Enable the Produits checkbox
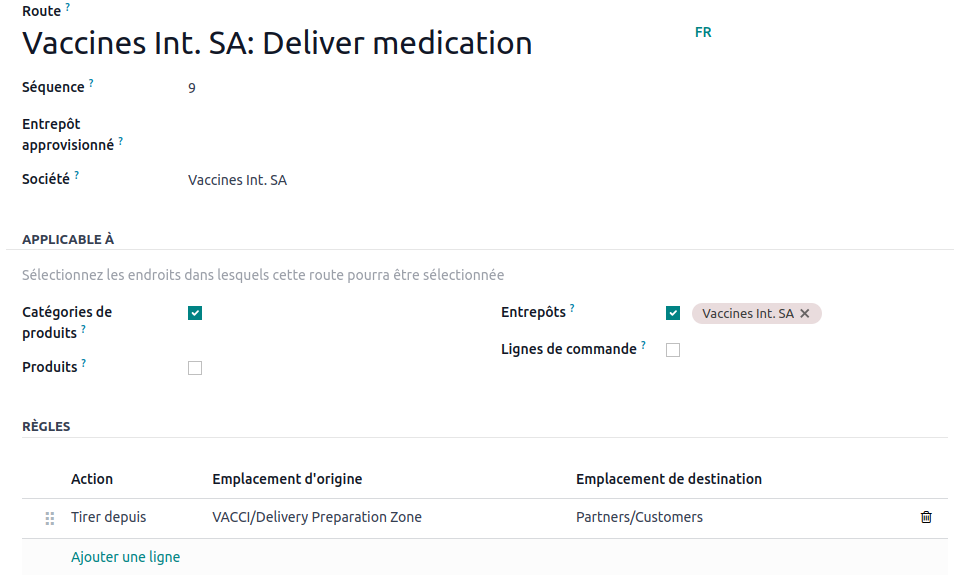This screenshot has height=575, width=954. pyautogui.click(x=195, y=368)
